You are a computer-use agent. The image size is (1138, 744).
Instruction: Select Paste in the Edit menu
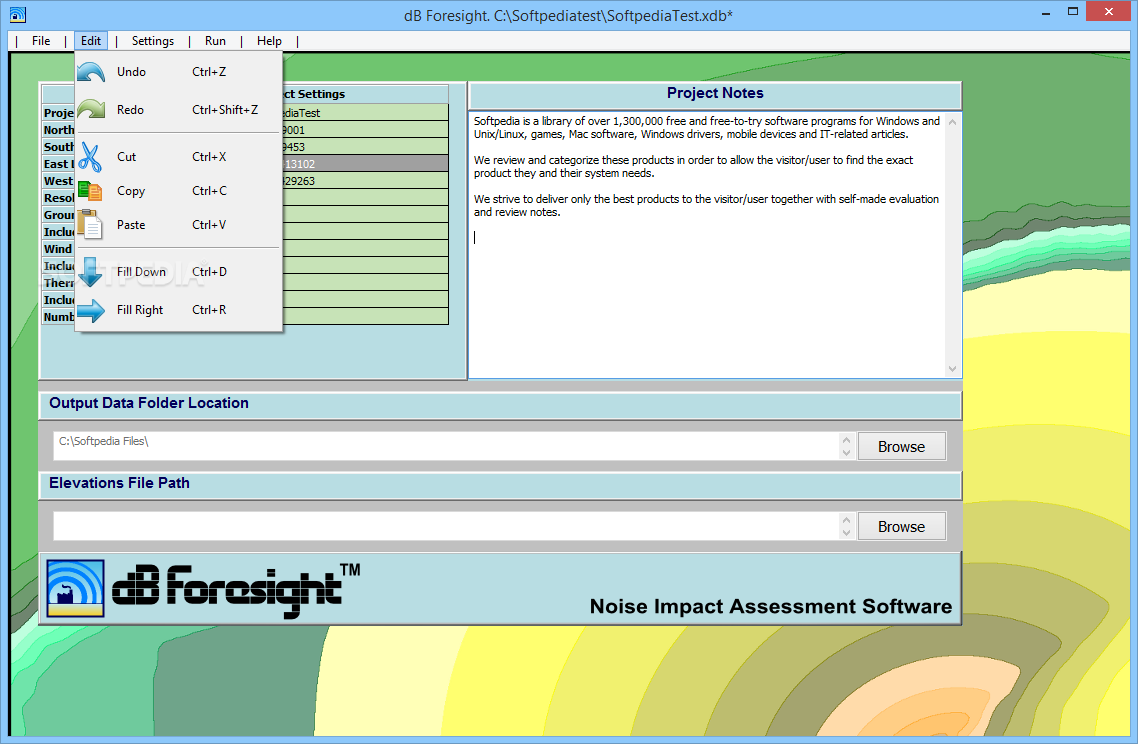pyautogui.click(x=179, y=225)
